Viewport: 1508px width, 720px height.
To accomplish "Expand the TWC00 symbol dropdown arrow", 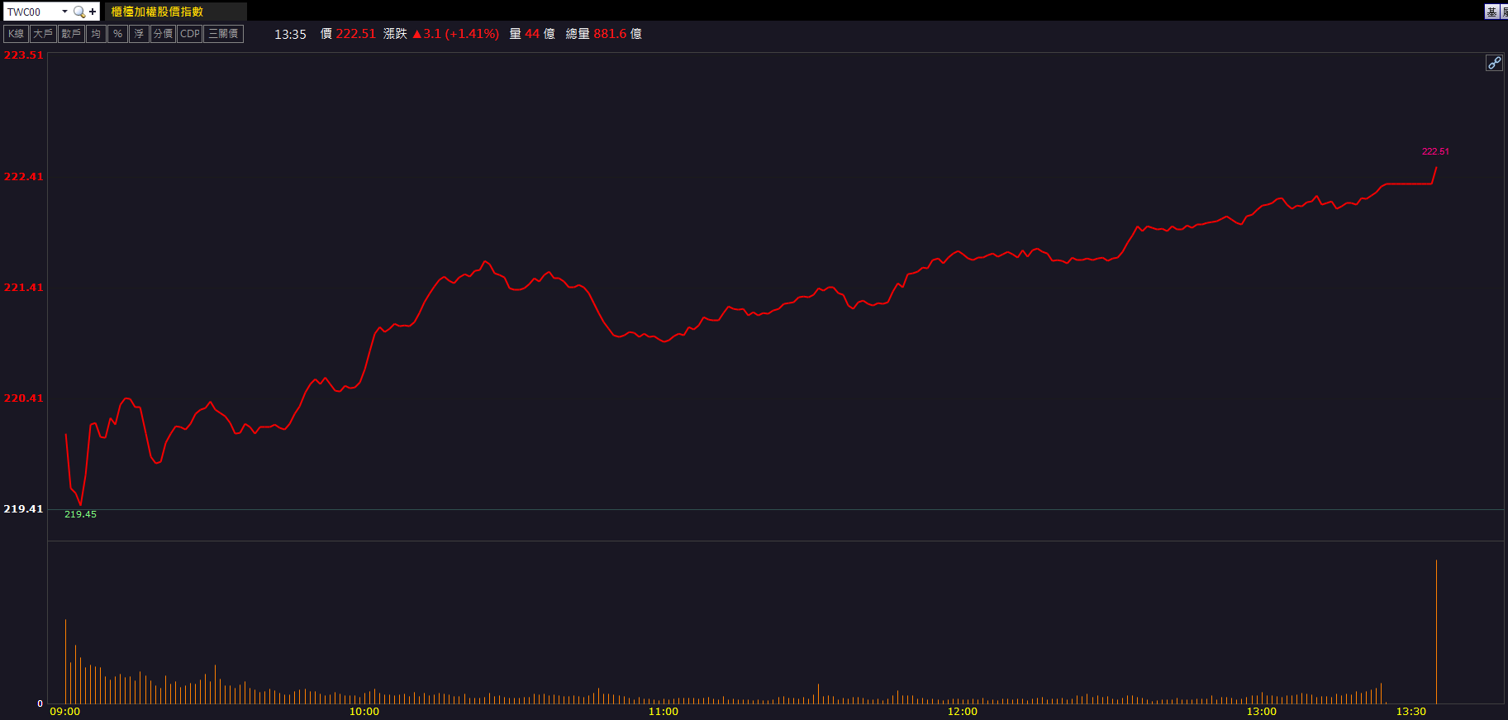I will (x=65, y=12).
